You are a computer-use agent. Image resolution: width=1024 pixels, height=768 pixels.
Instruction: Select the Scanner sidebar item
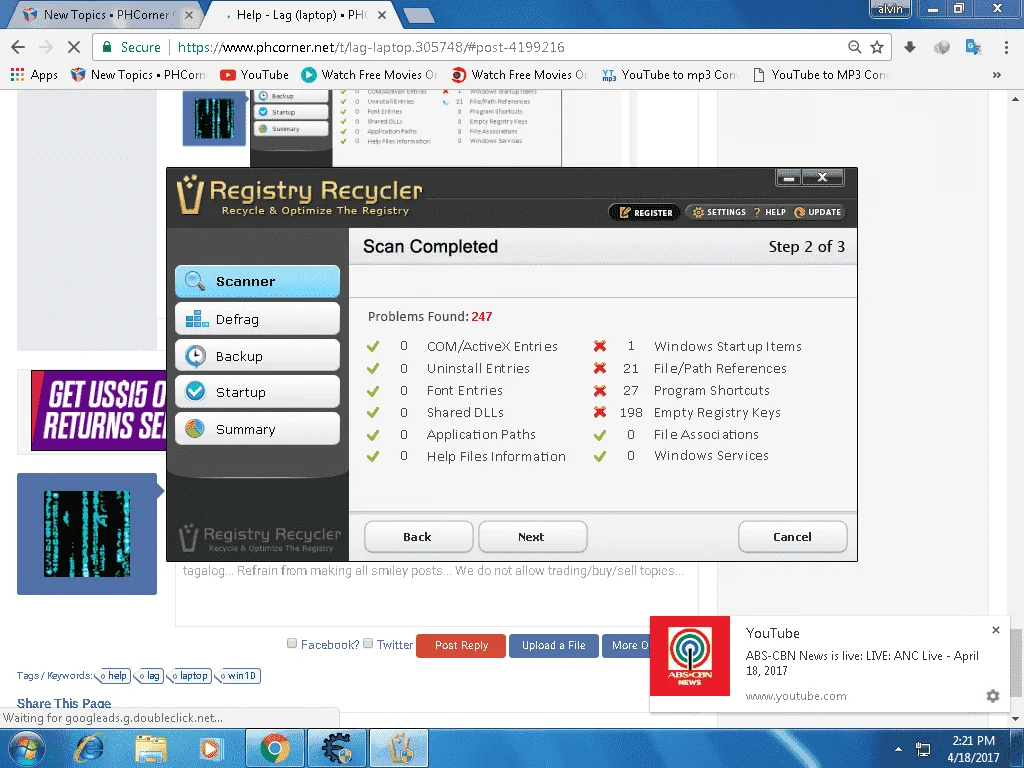coord(257,281)
